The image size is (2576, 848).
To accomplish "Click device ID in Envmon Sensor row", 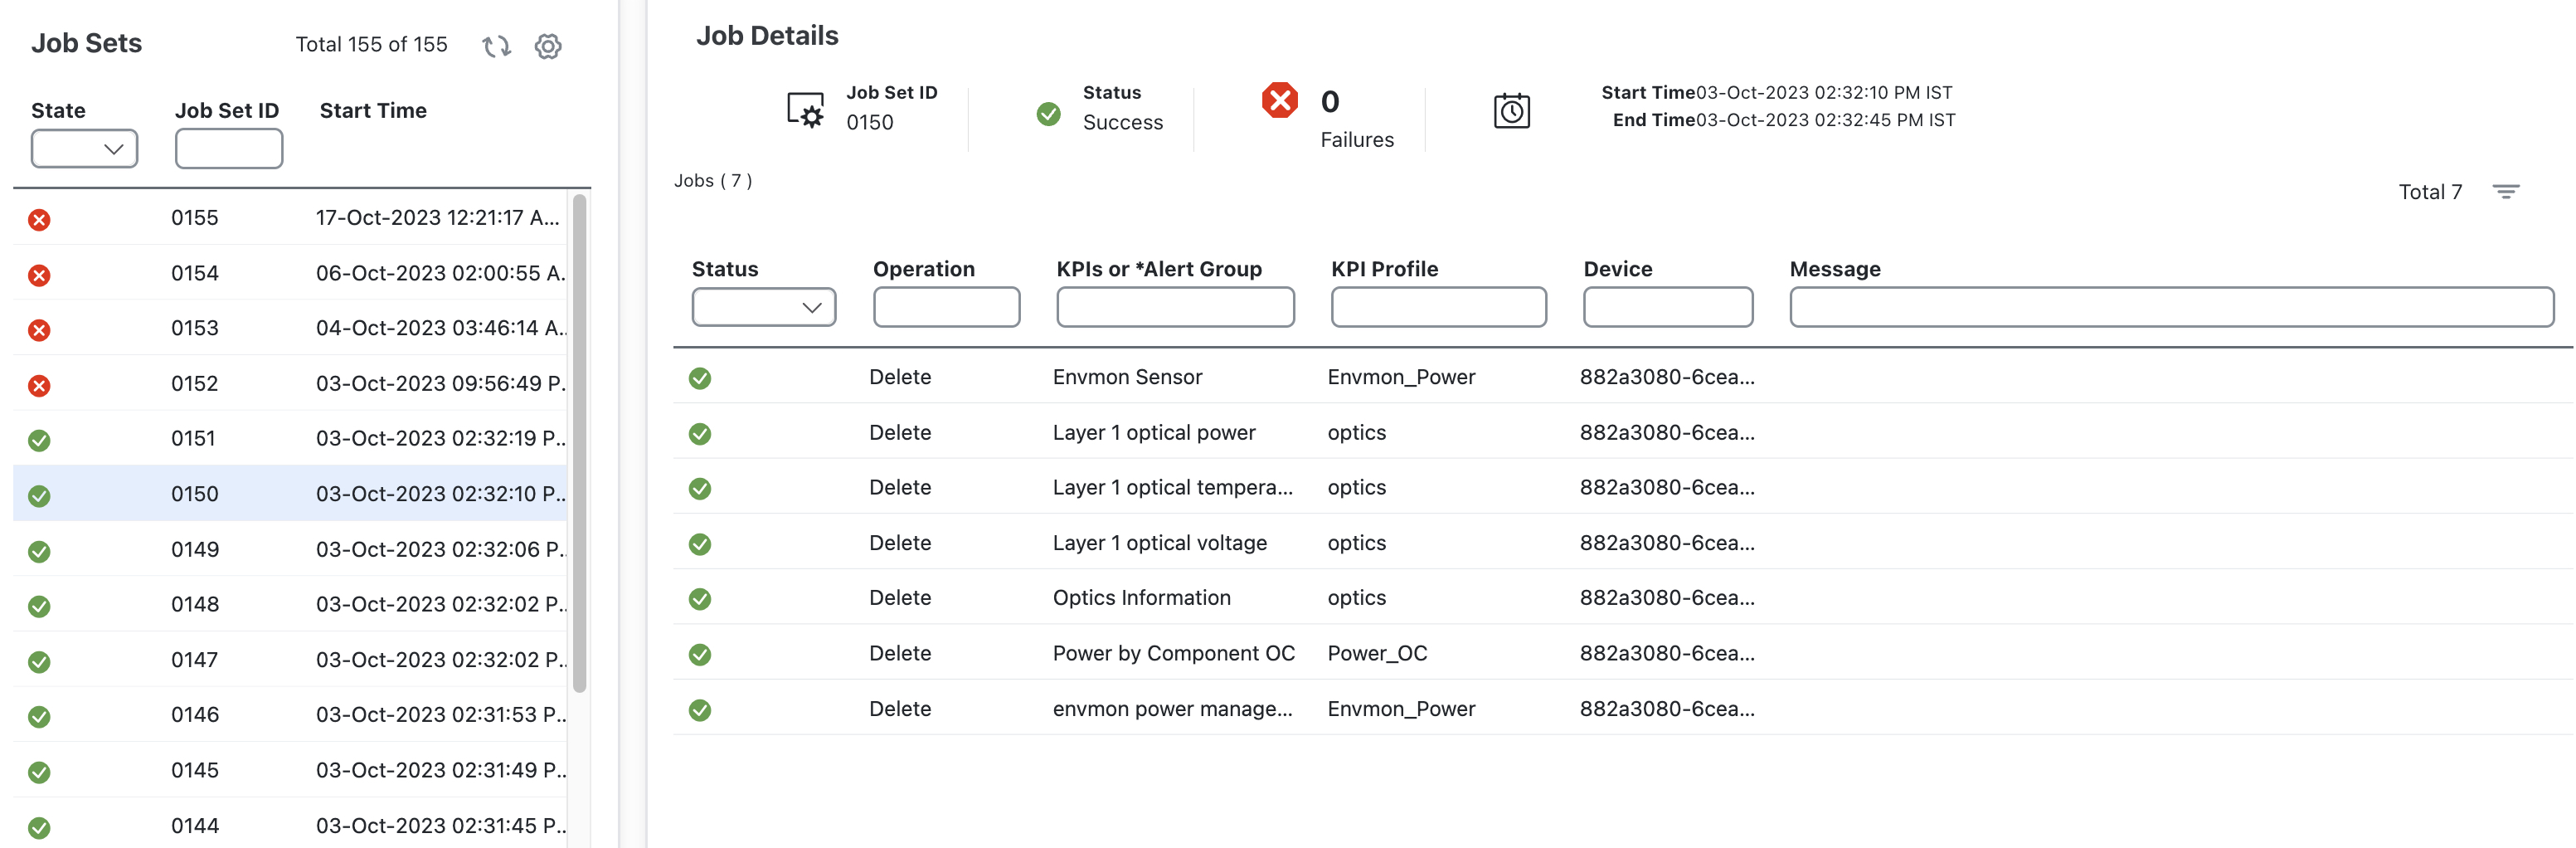I will [x=1667, y=377].
